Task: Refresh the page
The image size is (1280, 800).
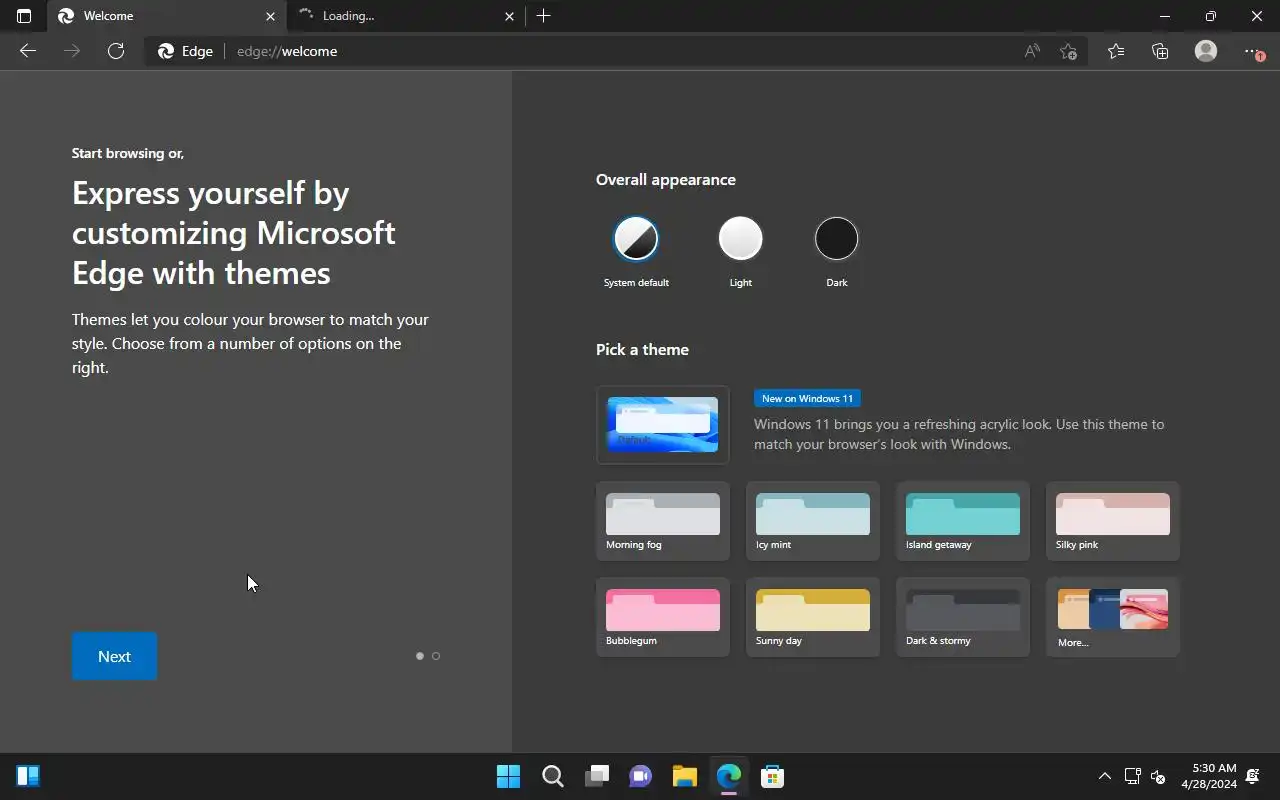Action: click(x=116, y=51)
